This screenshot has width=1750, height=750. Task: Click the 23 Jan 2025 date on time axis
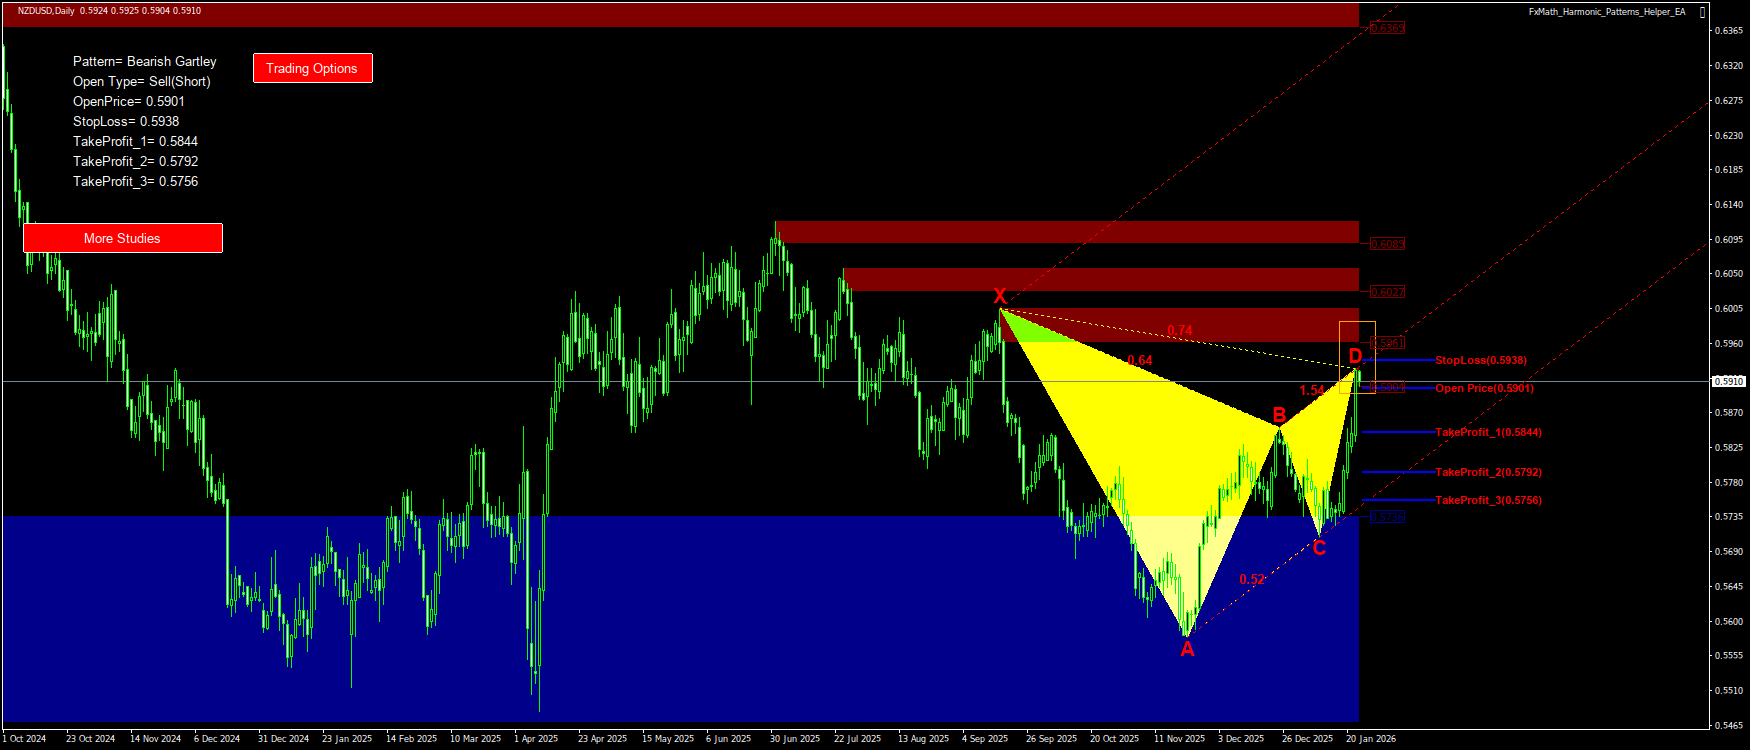[347, 739]
